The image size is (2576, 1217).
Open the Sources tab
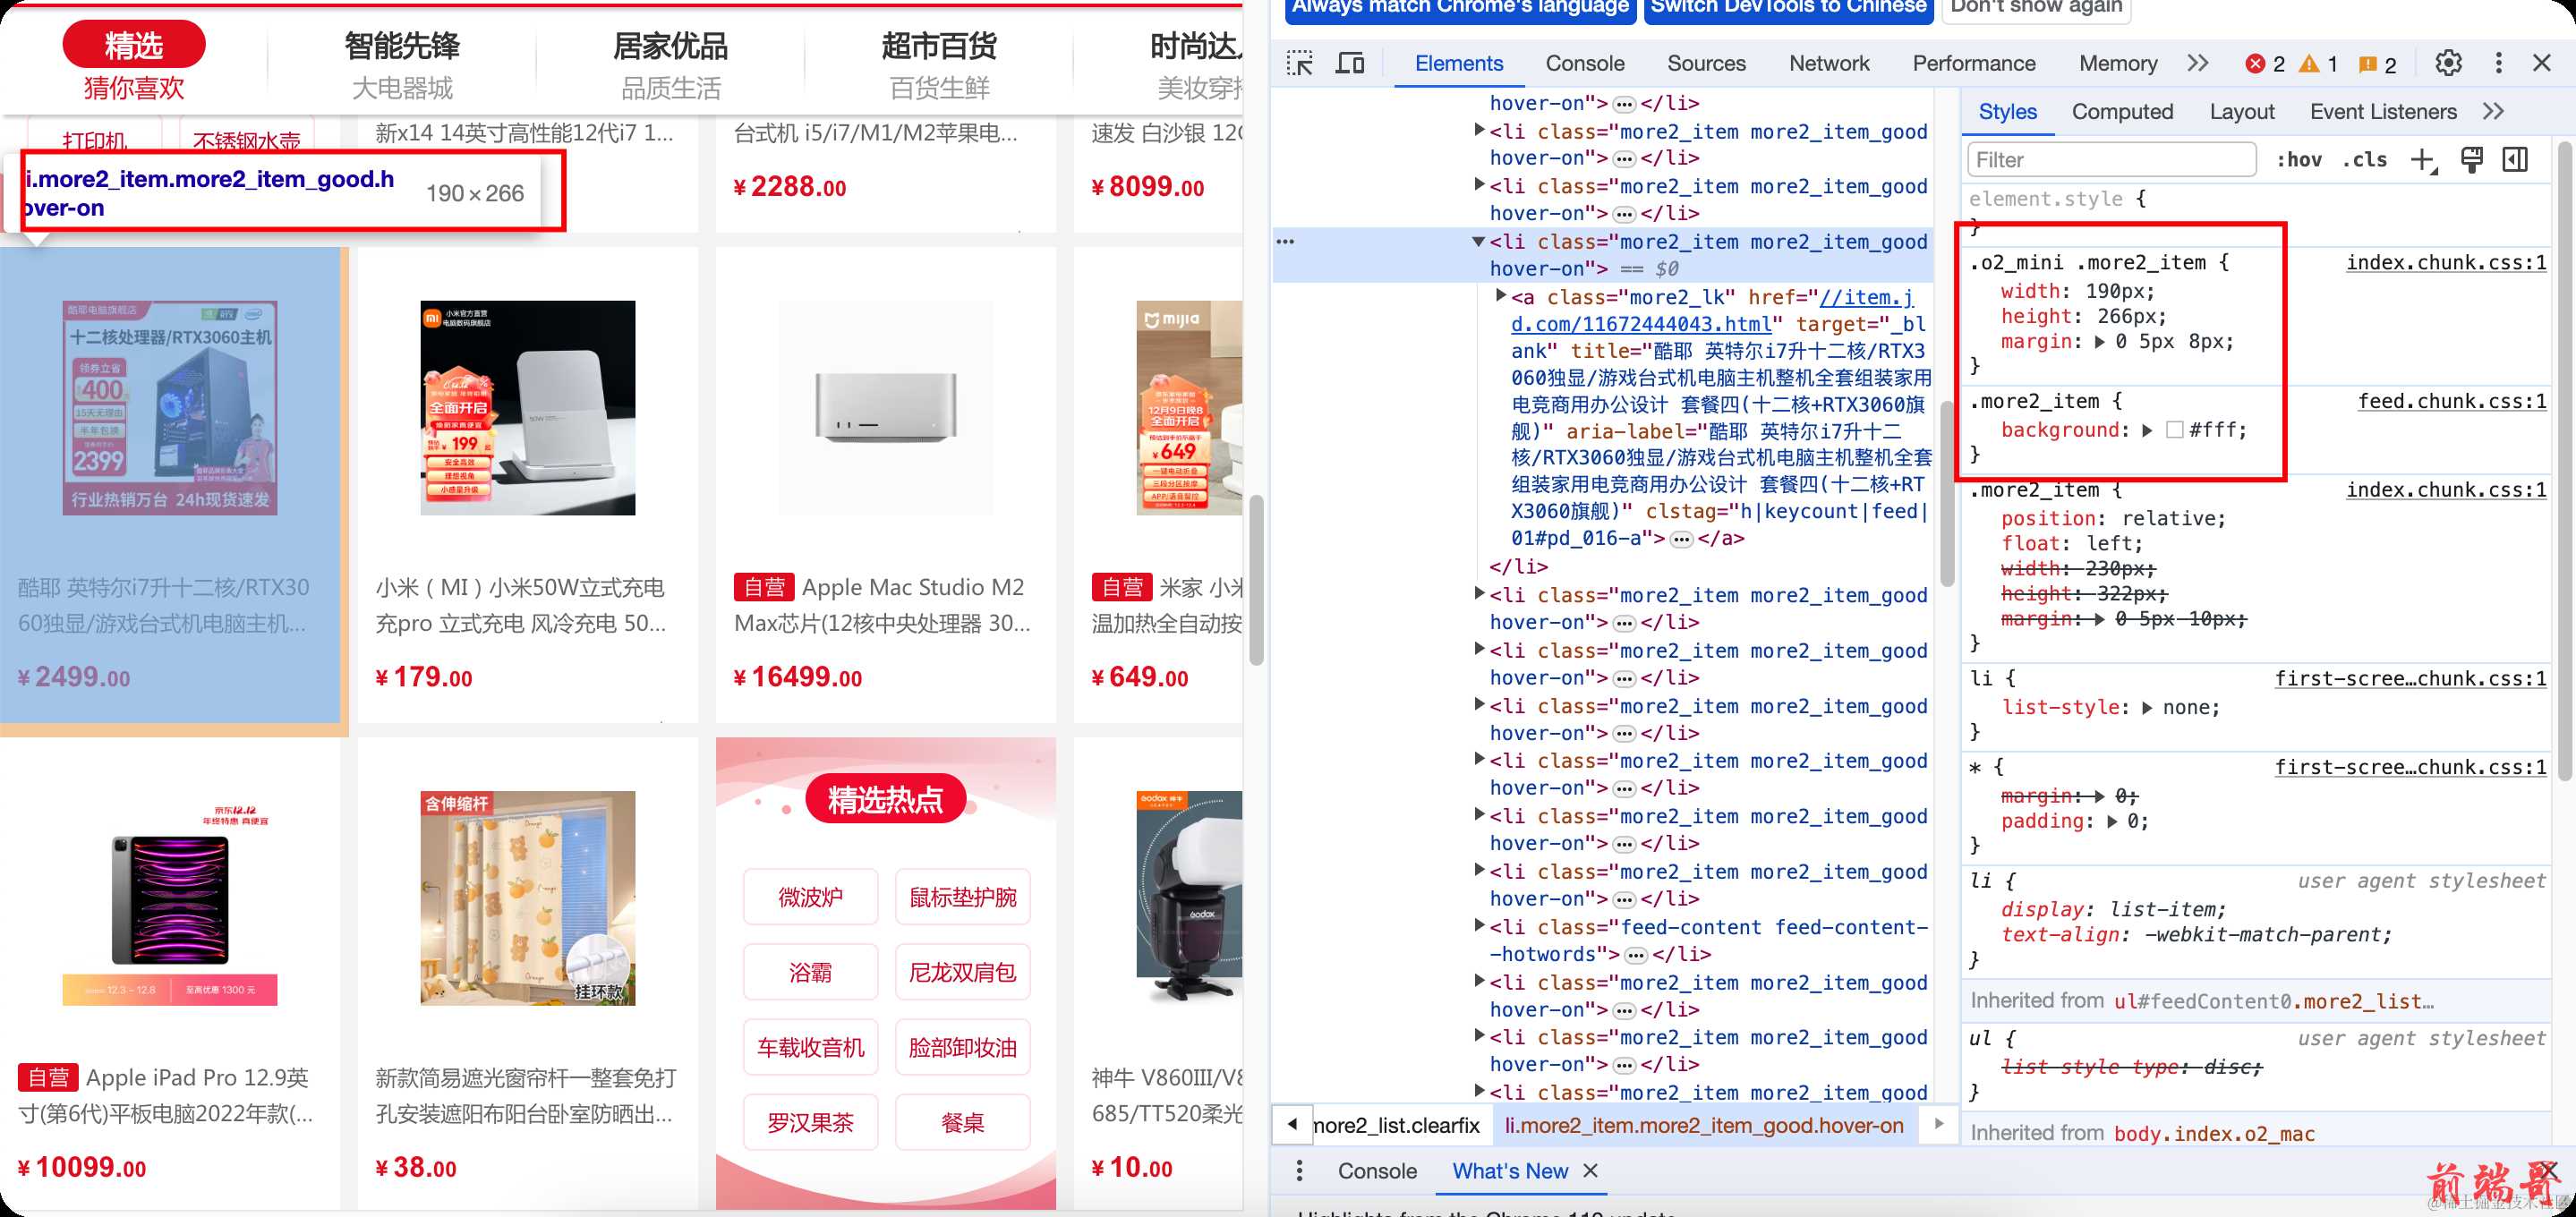coord(1706,64)
